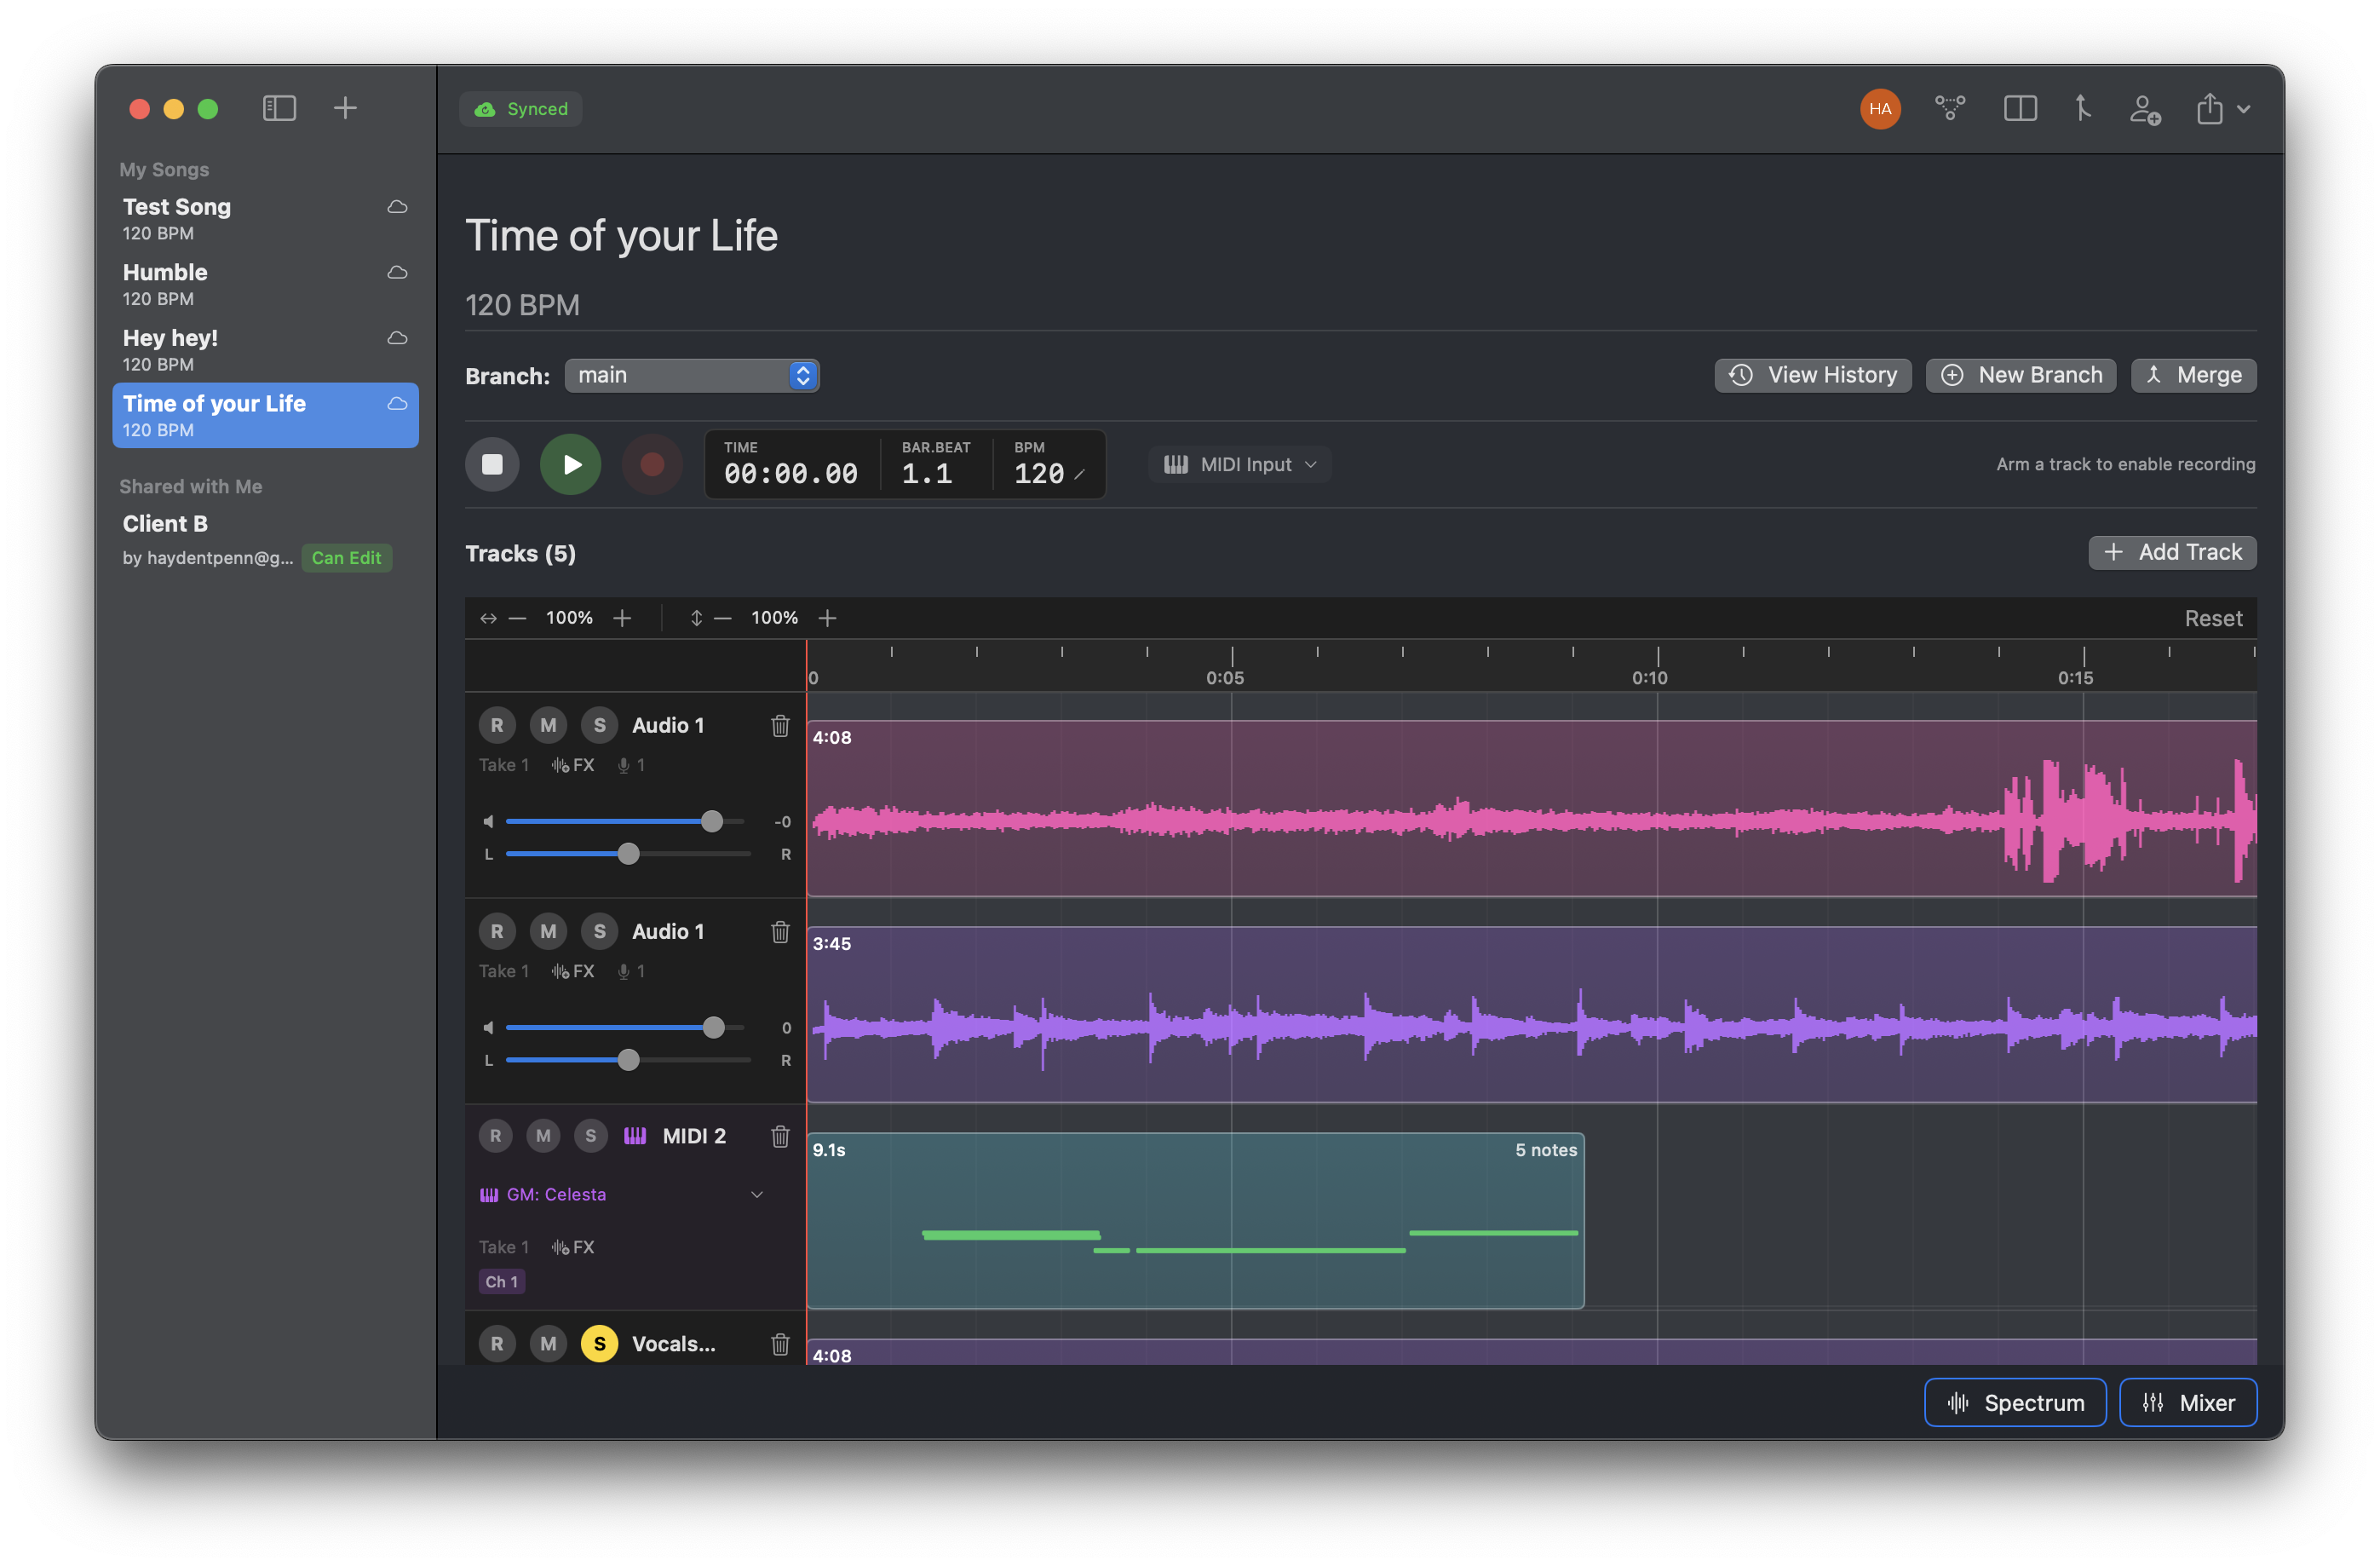
Task: Delete the MIDI 2 track via trash icon
Action: click(780, 1136)
